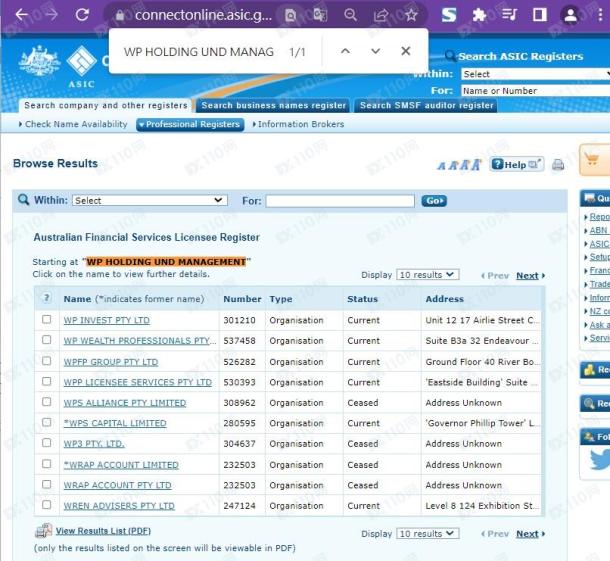610x561 pixels.
Task: Go to next find-in-page match
Action: coord(375,51)
